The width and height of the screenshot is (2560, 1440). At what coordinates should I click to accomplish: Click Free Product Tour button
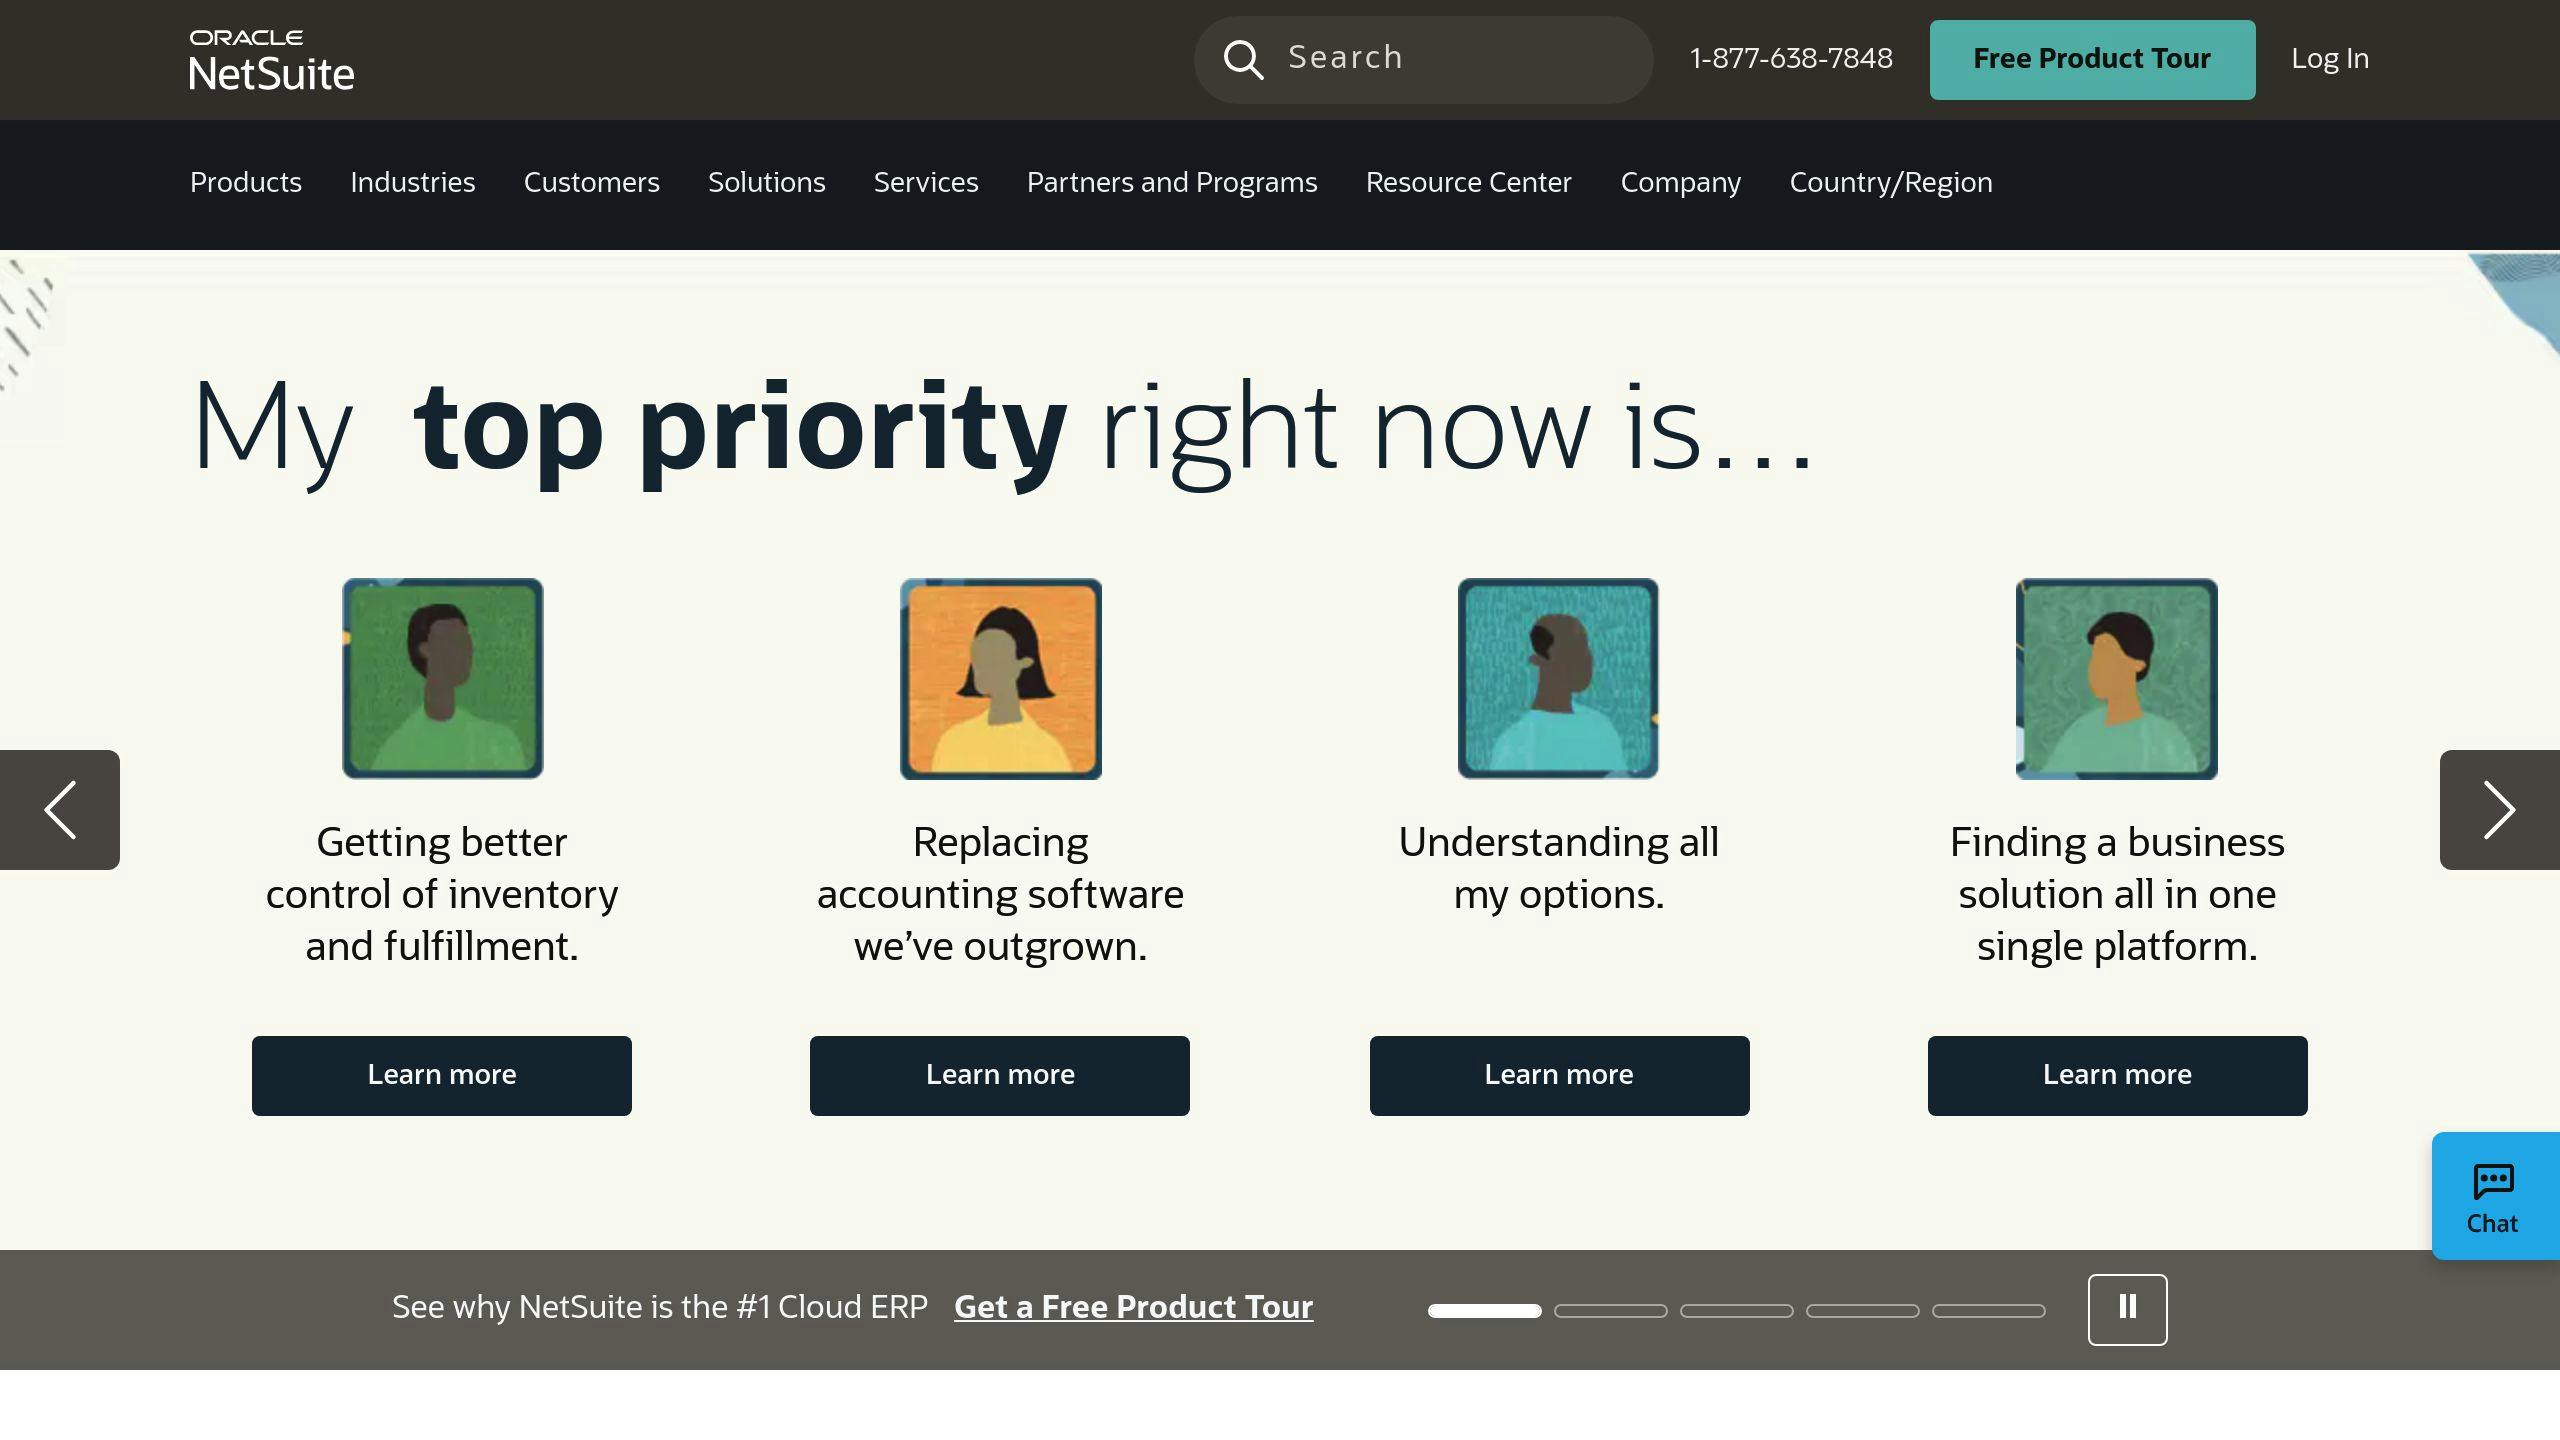pyautogui.click(x=2092, y=60)
